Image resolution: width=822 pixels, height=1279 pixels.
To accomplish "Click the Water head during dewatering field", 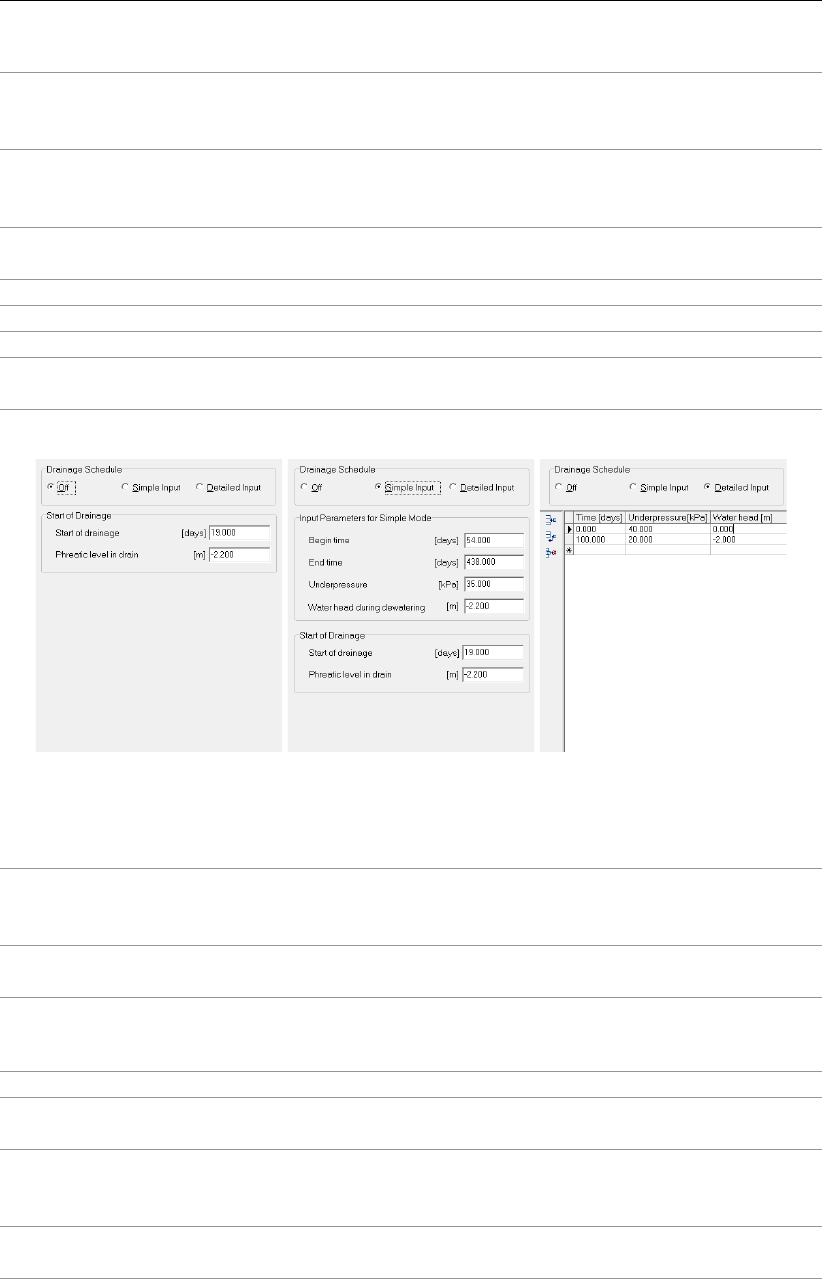I will (x=494, y=605).
